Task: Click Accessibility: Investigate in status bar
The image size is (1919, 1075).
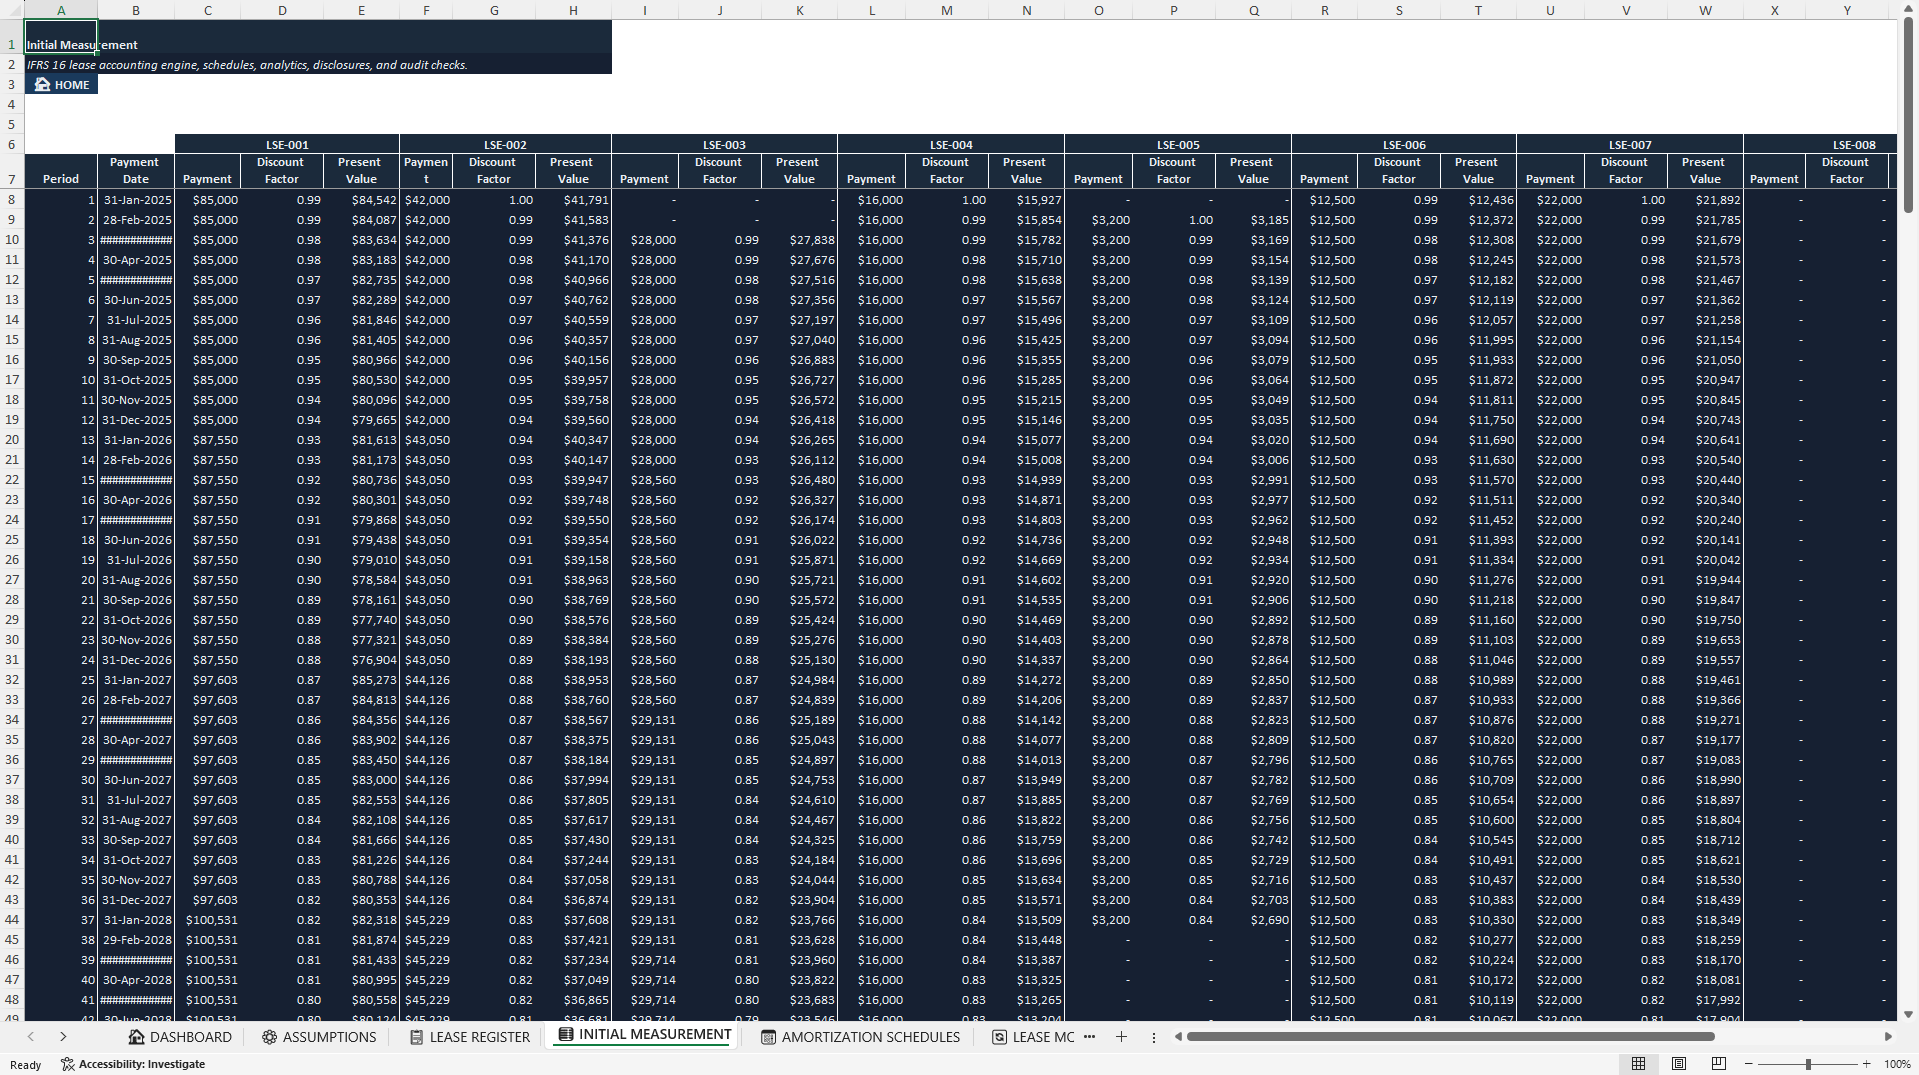Action: 133,1064
